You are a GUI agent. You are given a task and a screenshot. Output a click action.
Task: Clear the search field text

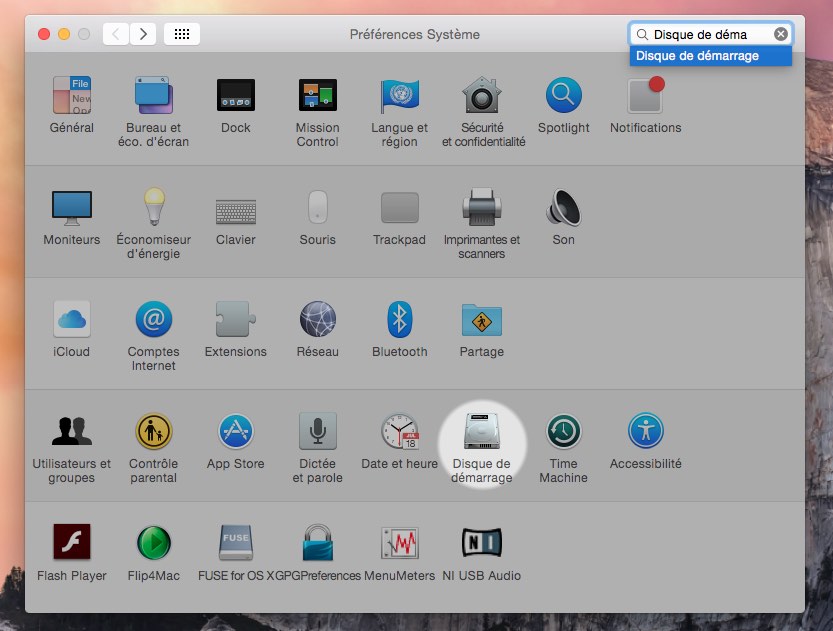click(x=780, y=33)
